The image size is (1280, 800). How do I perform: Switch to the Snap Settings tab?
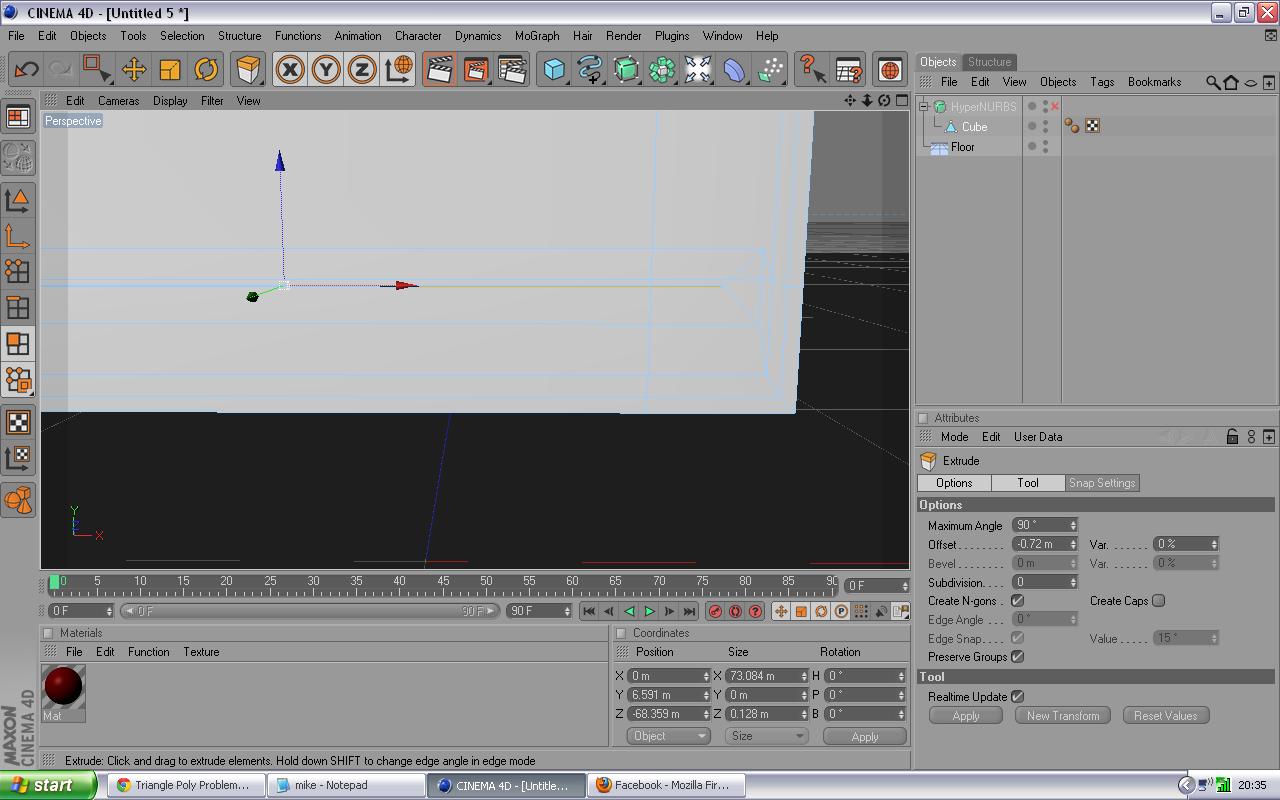1102,483
